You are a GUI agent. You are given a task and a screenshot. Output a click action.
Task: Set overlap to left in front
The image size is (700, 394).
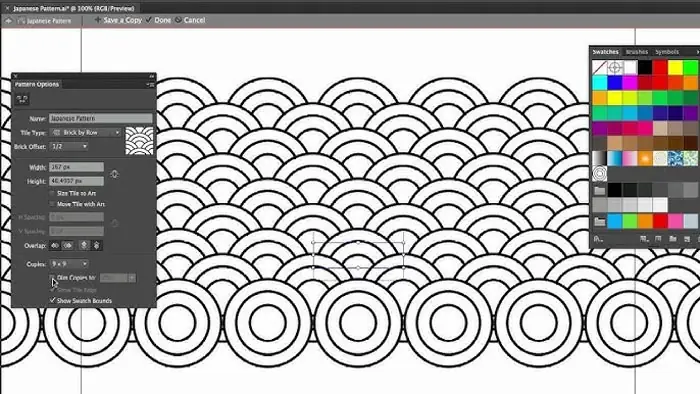pyautogui.click(x=55, y=245)
